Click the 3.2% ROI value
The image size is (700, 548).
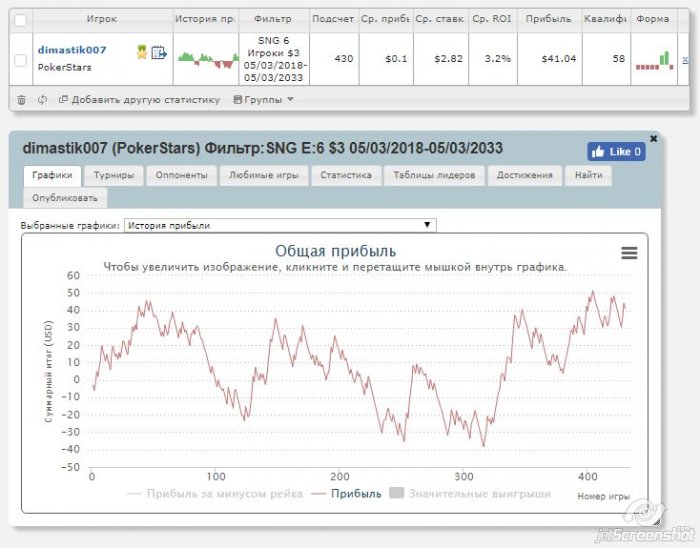pyautogui.click(x=498, y=59)
